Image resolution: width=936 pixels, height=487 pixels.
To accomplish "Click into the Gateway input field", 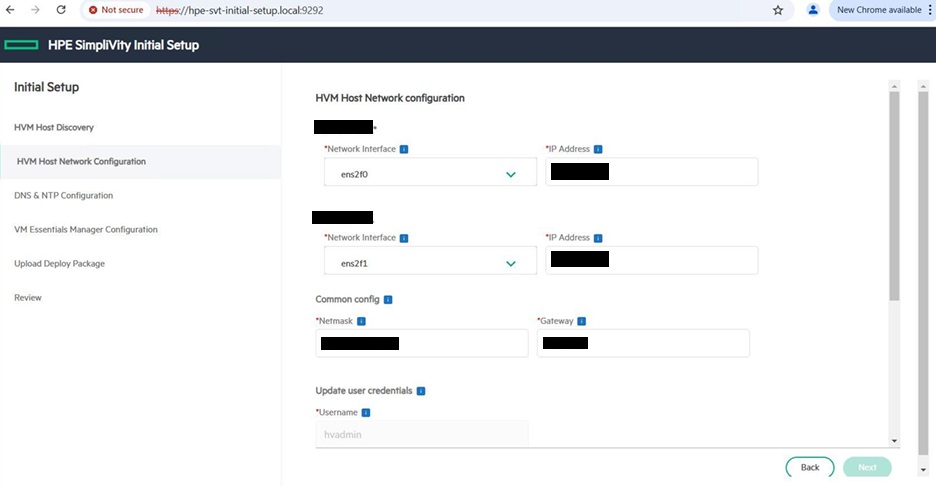I will pos(644,343).
